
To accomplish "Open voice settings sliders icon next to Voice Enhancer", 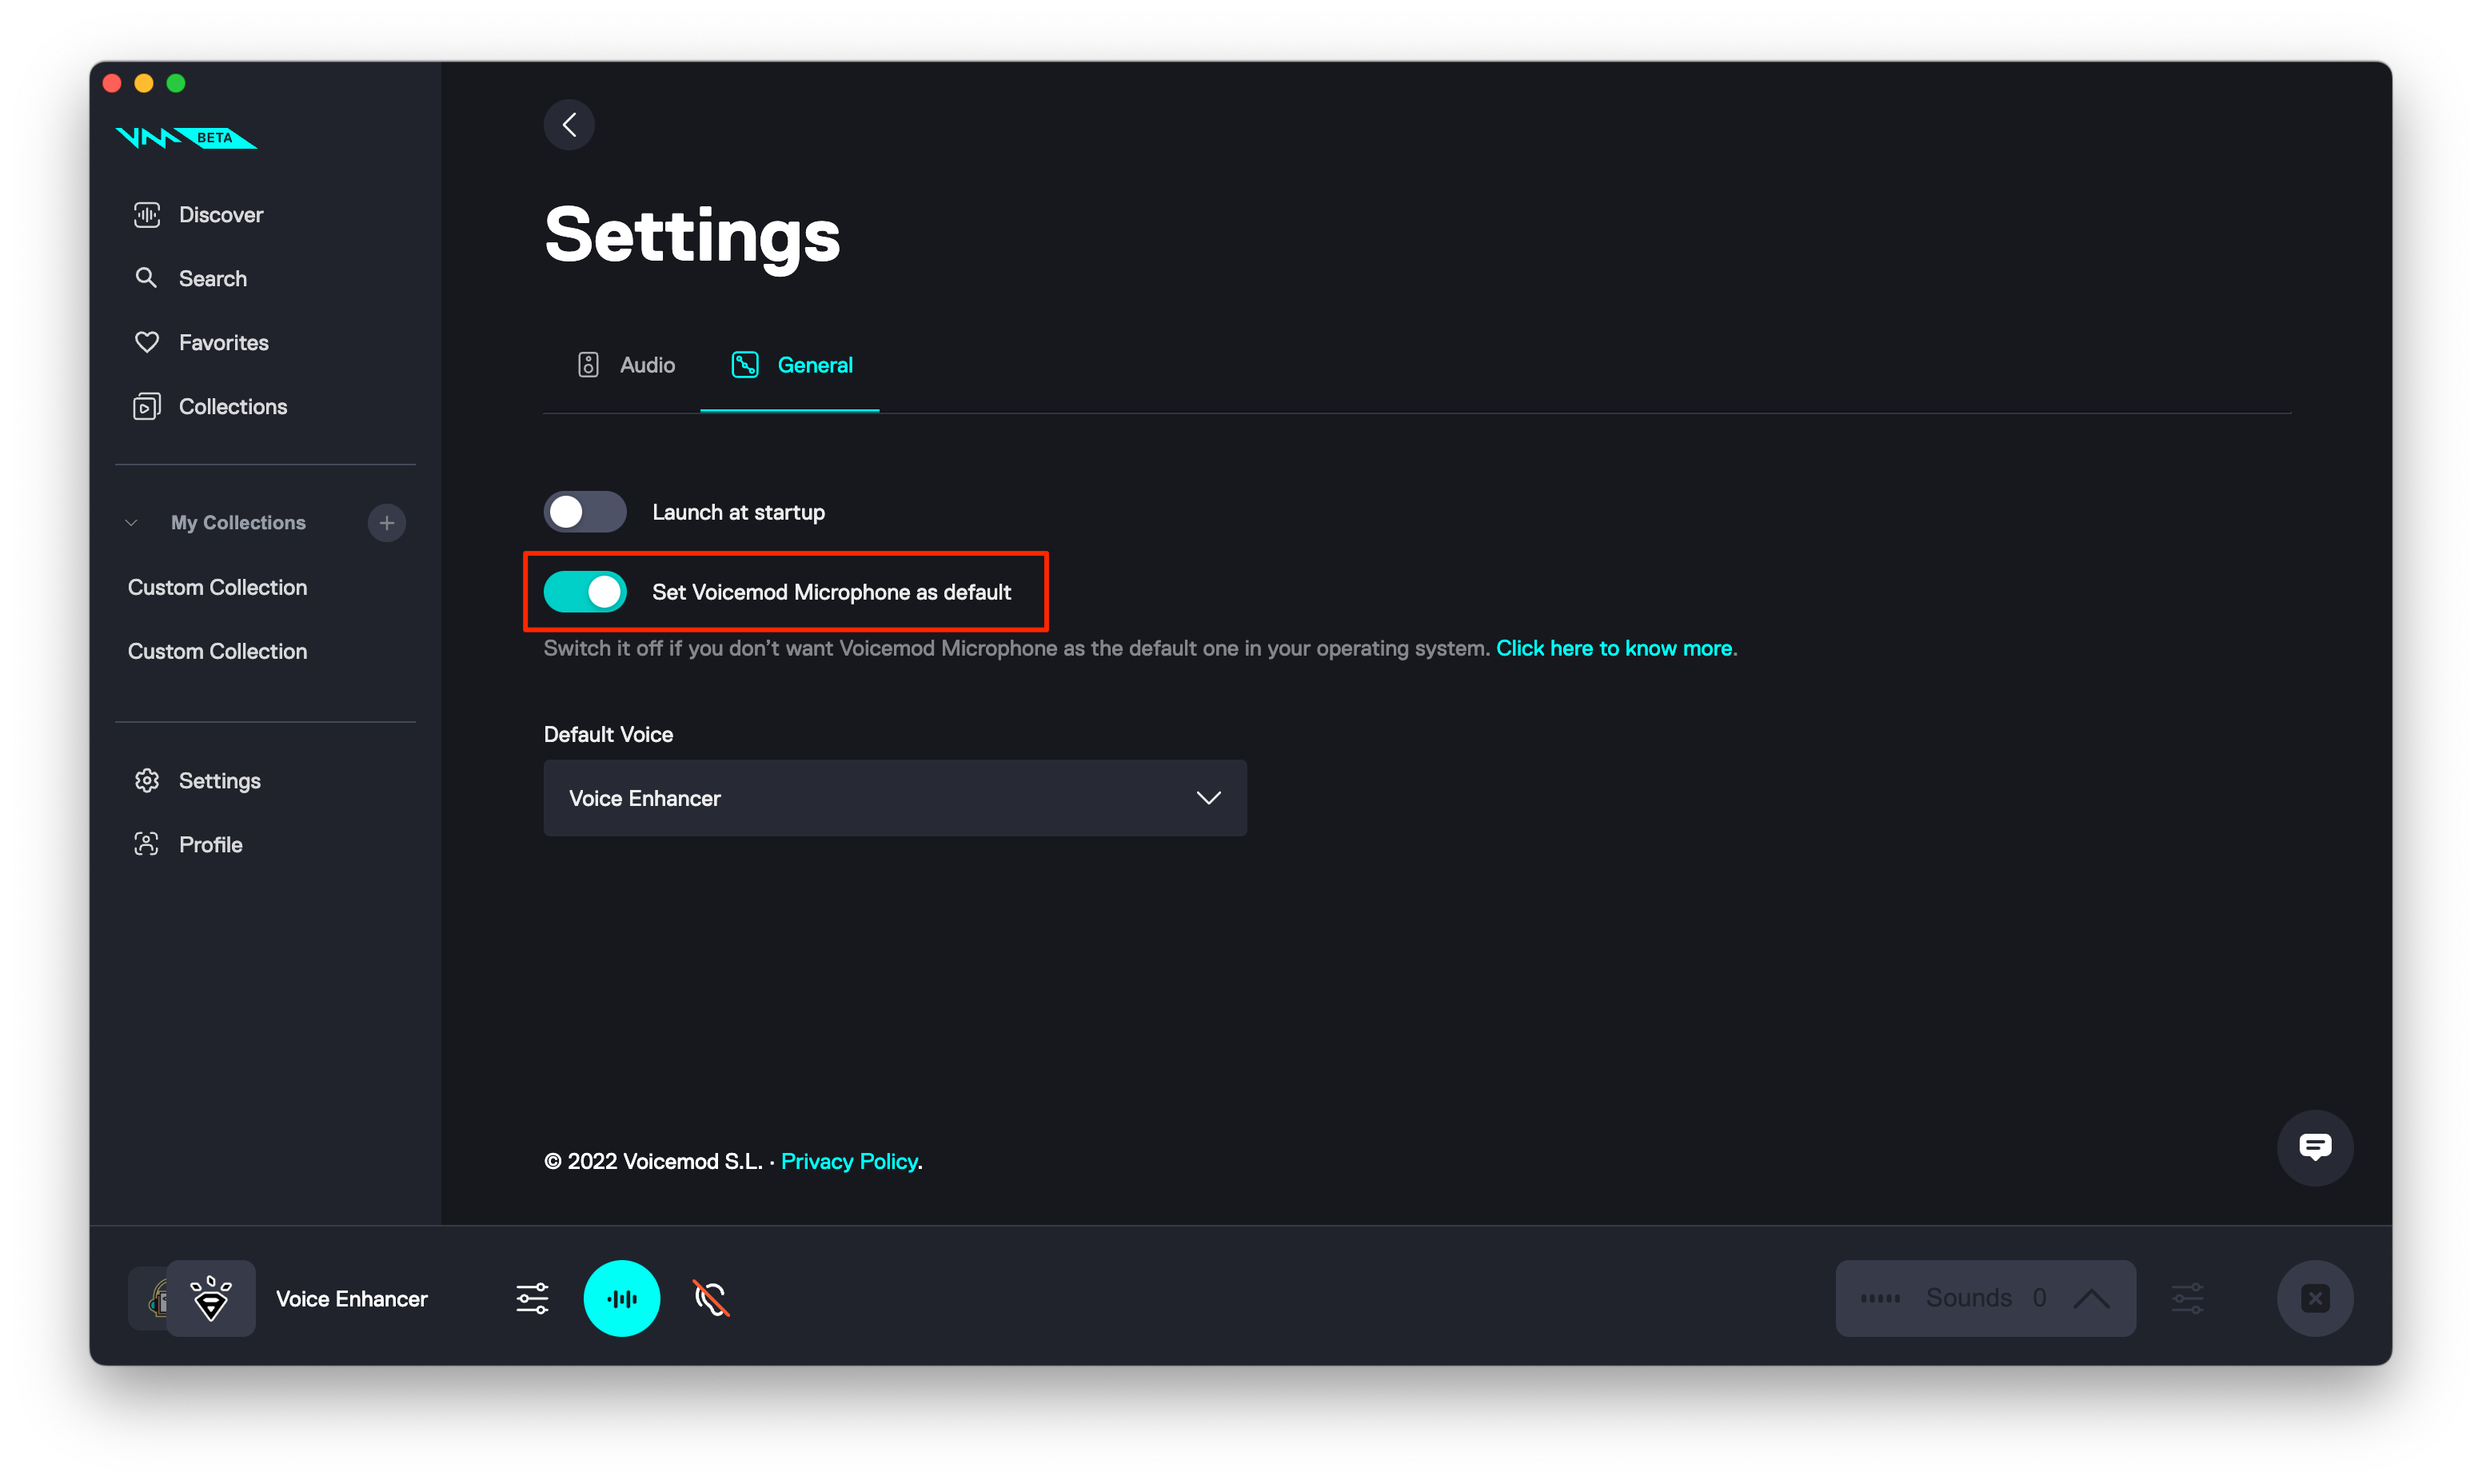I will click(532, 1298).
